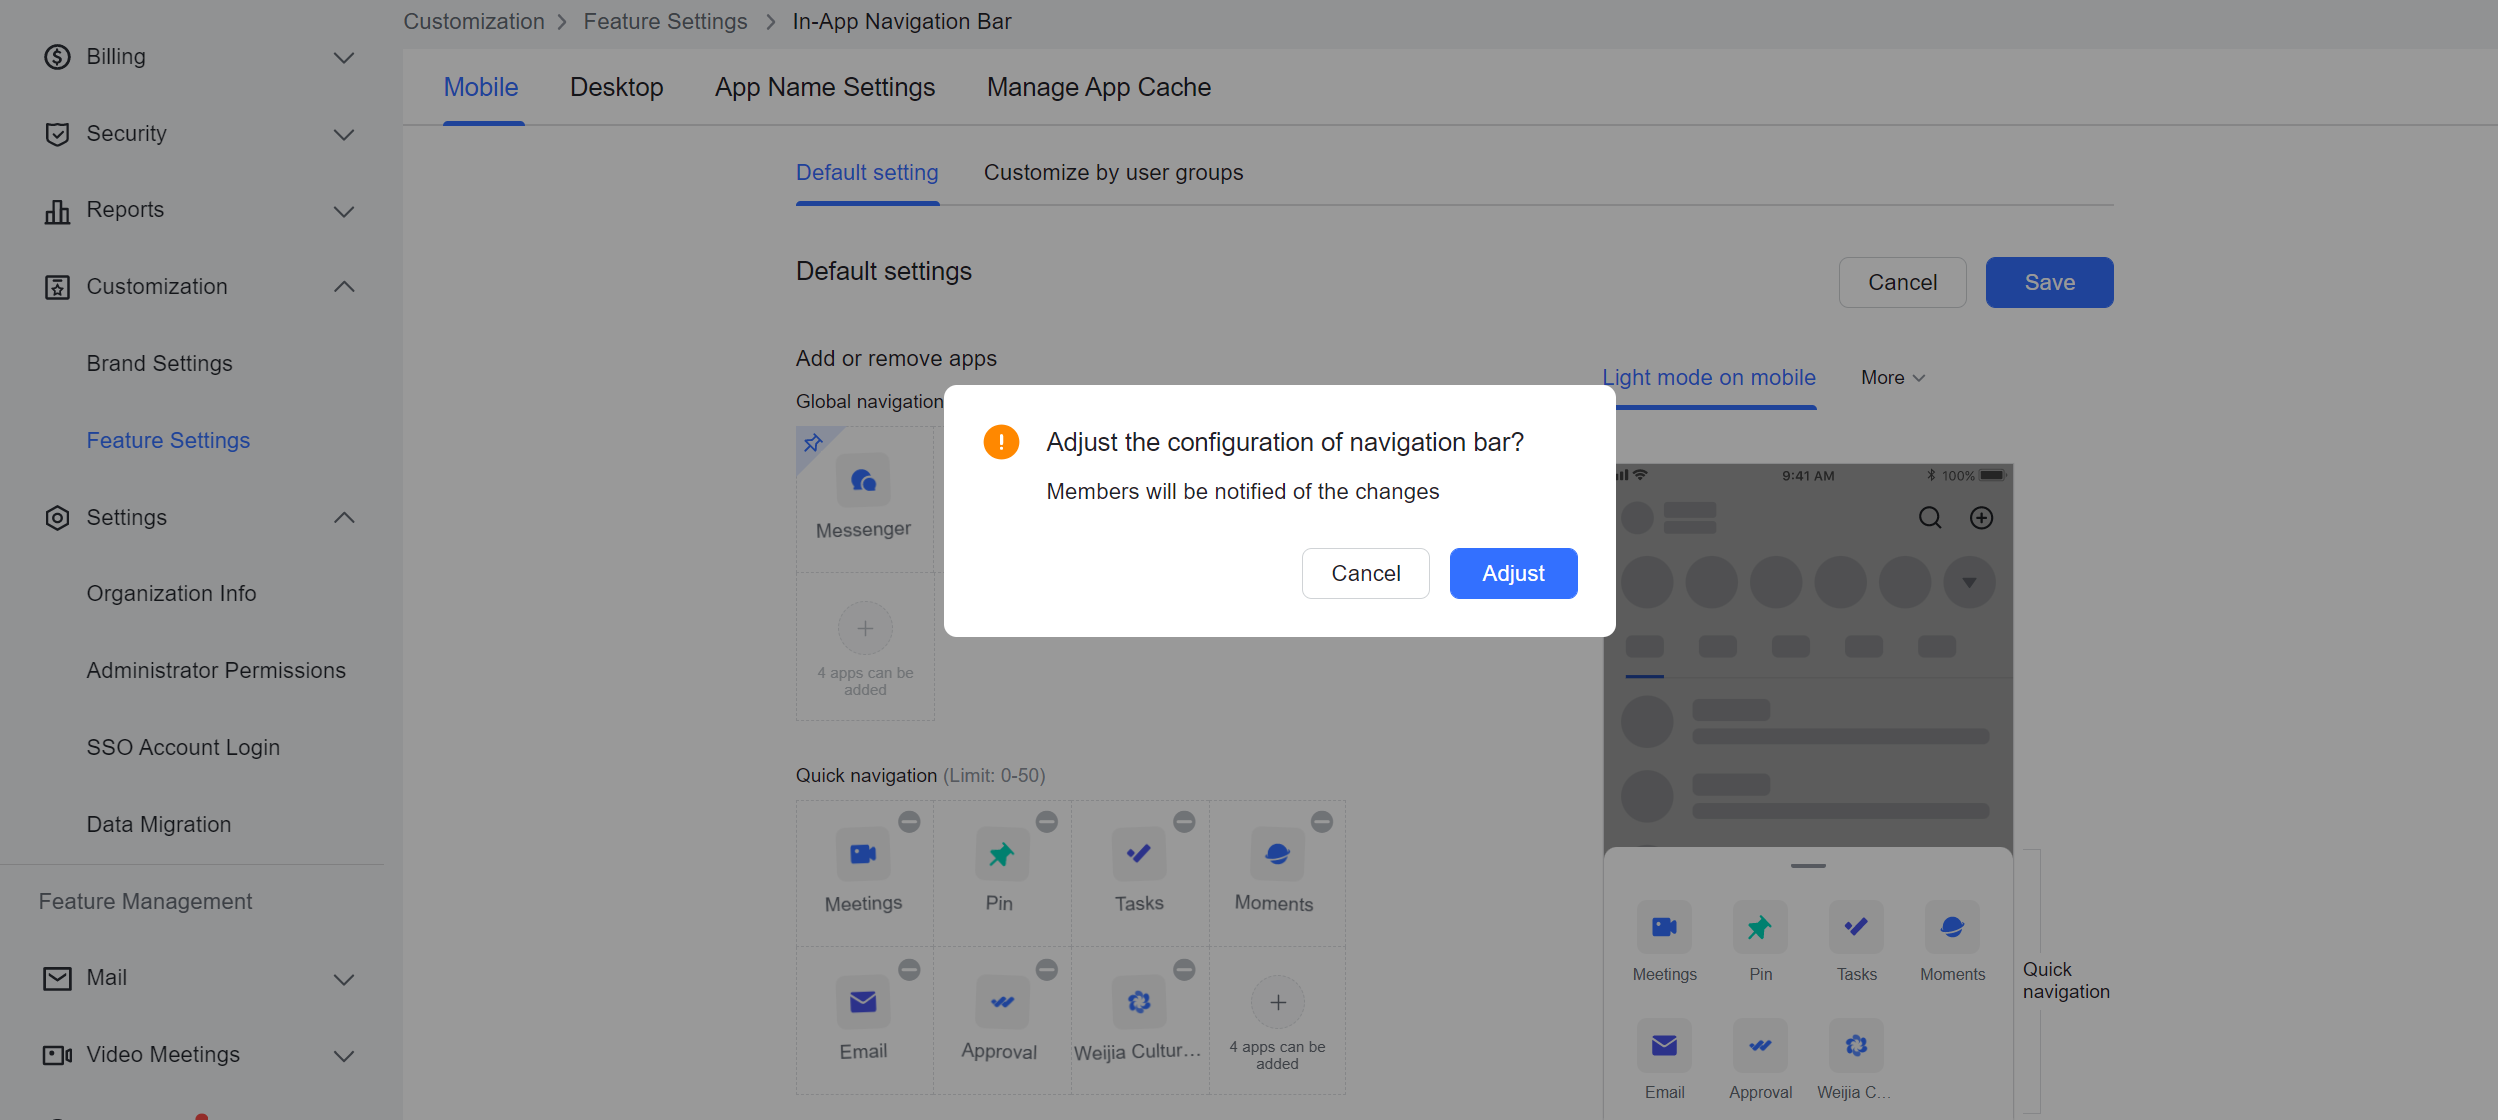Image resolution: width=2498 pixels, height=1120 pixels.
Task: Open the App Name Settings tab
Action: point(825,87)
